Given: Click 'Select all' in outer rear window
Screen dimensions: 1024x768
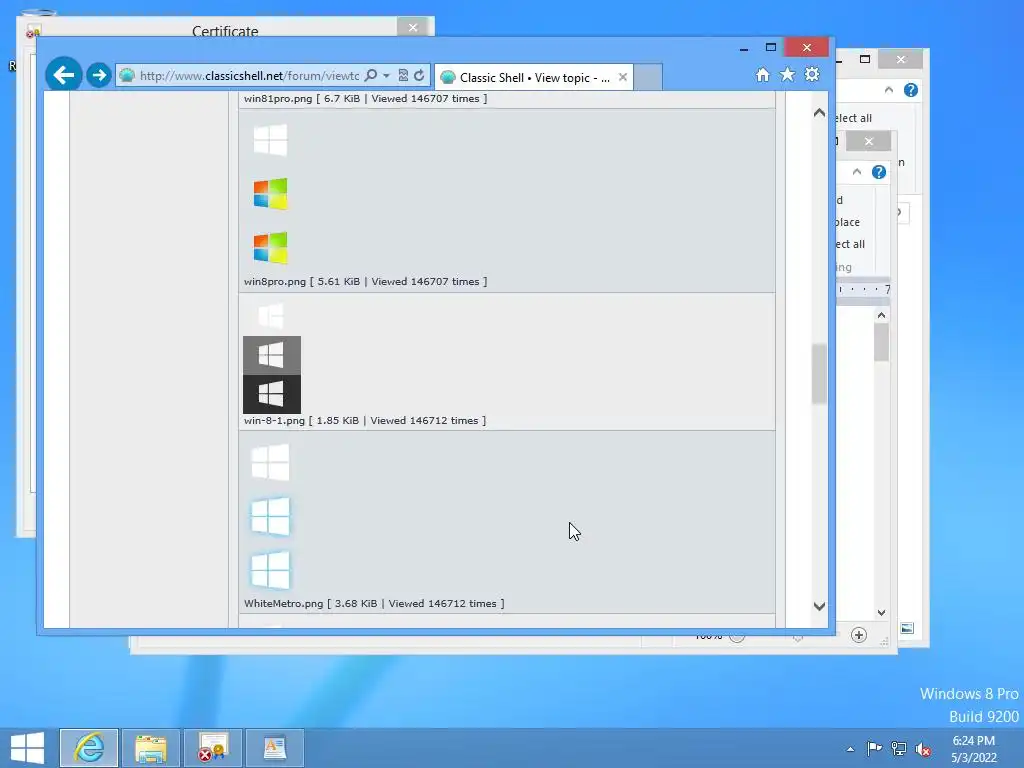Looking at the screenshot, I should click(854, 118).
